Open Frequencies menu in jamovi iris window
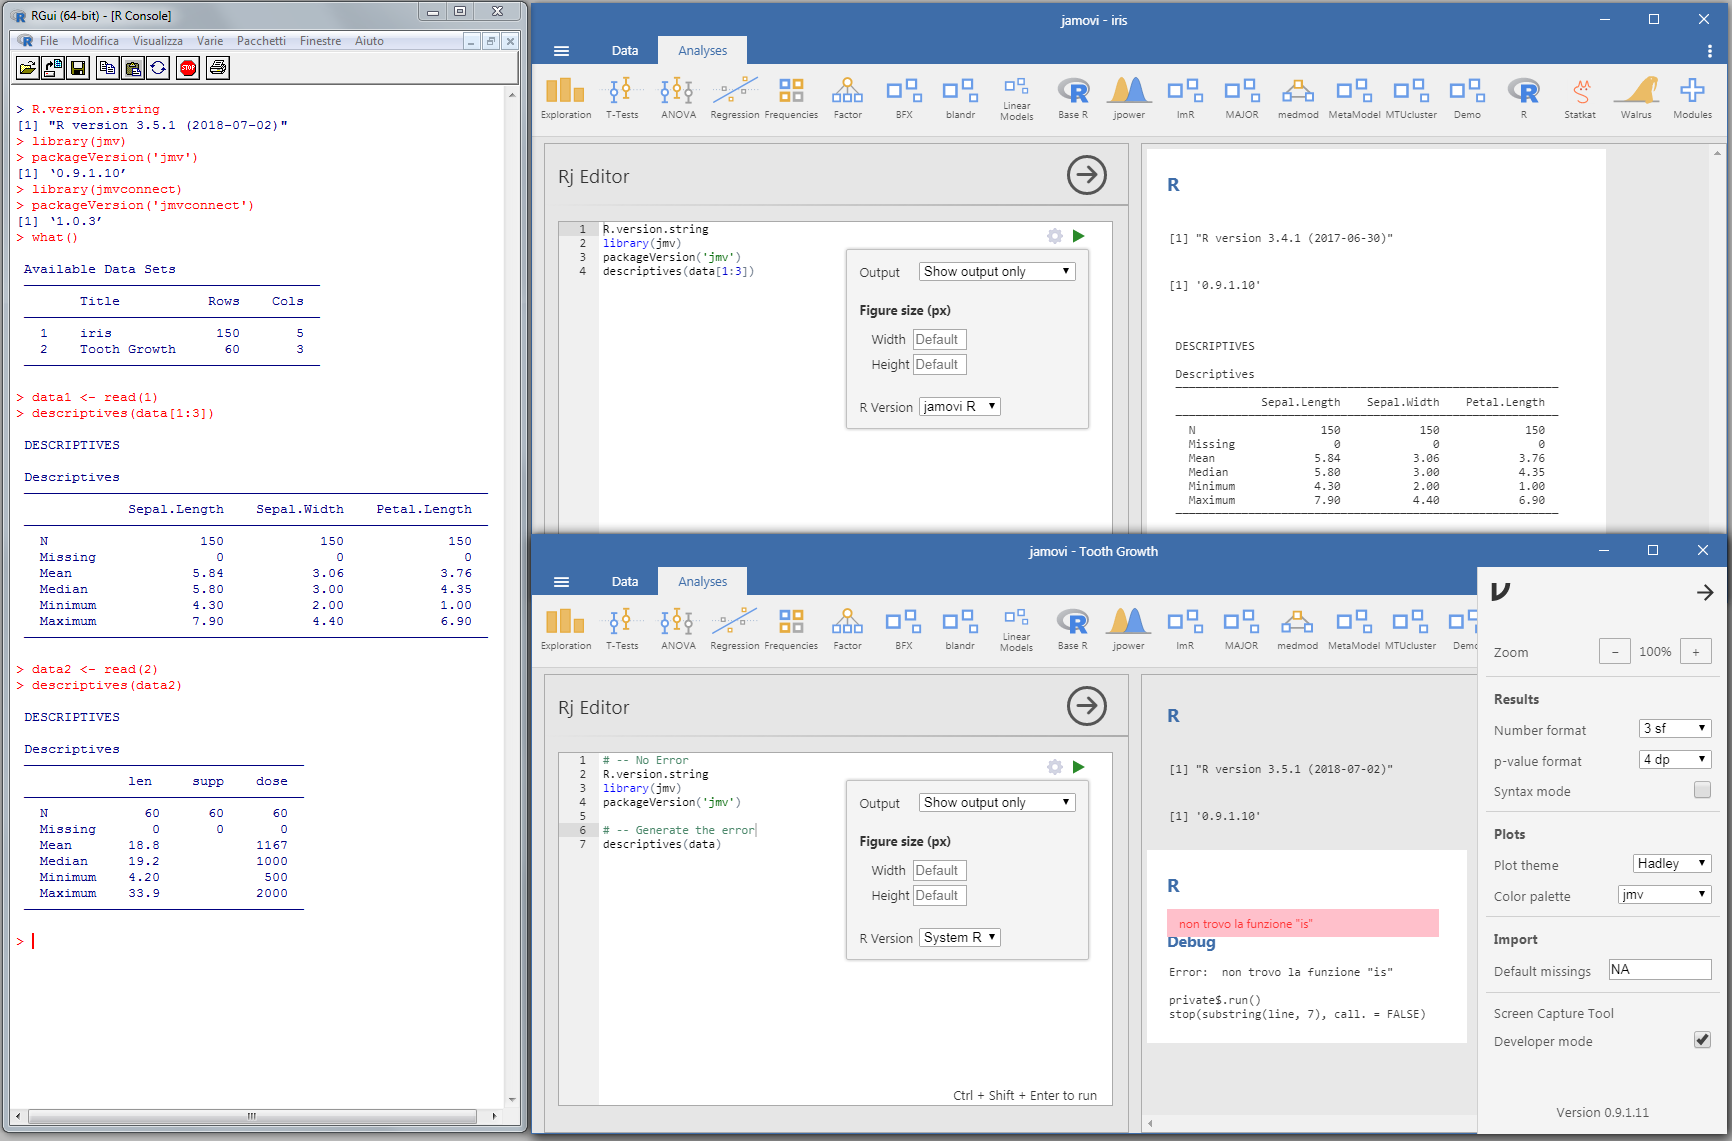This screenshot has height=1141, width=1732. tap(791, 98)
